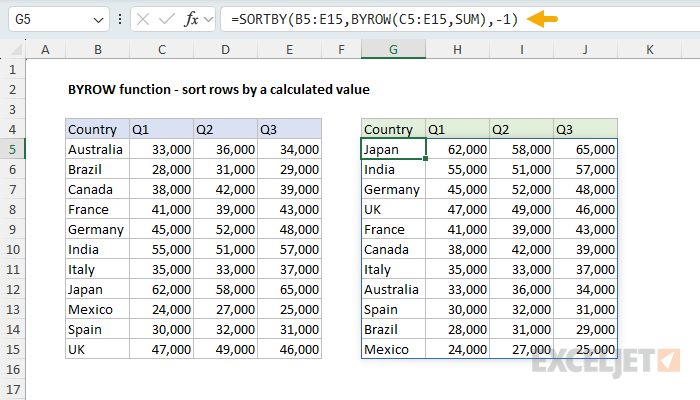Select column H header

click(458, 50)
